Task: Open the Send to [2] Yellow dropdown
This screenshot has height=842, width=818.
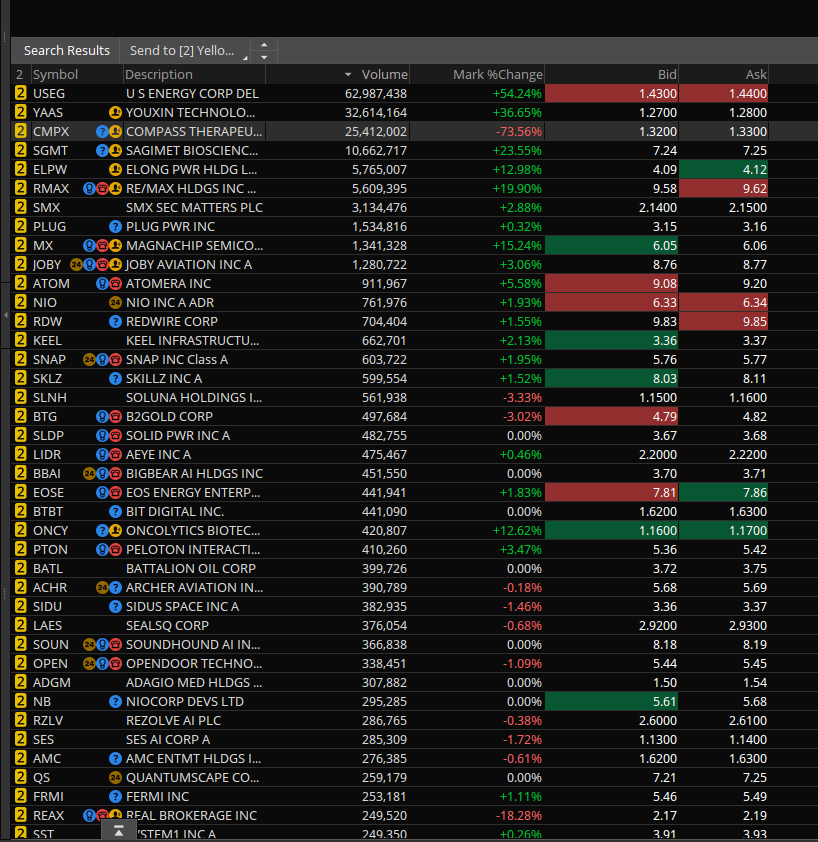Action: pyautogui.click(x=185, y=50)
